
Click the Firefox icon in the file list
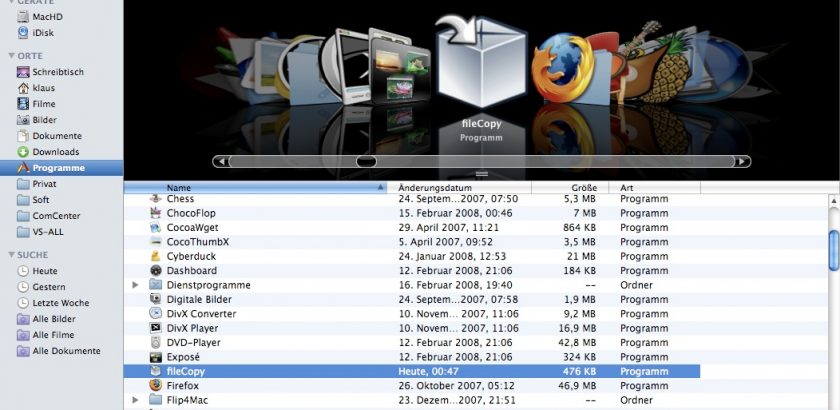tap(155, 385)
